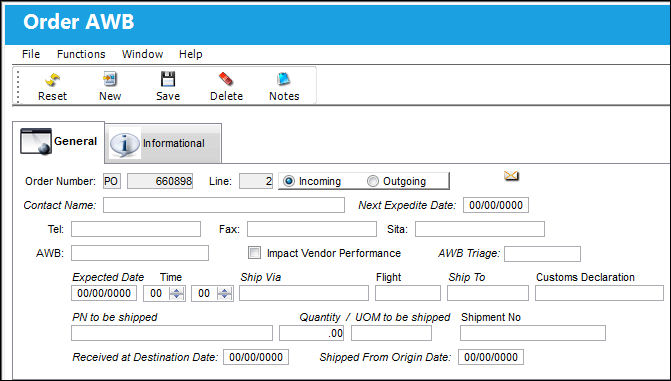Click the General tab window icon
The image size is (671, 381).
point(36,141)
